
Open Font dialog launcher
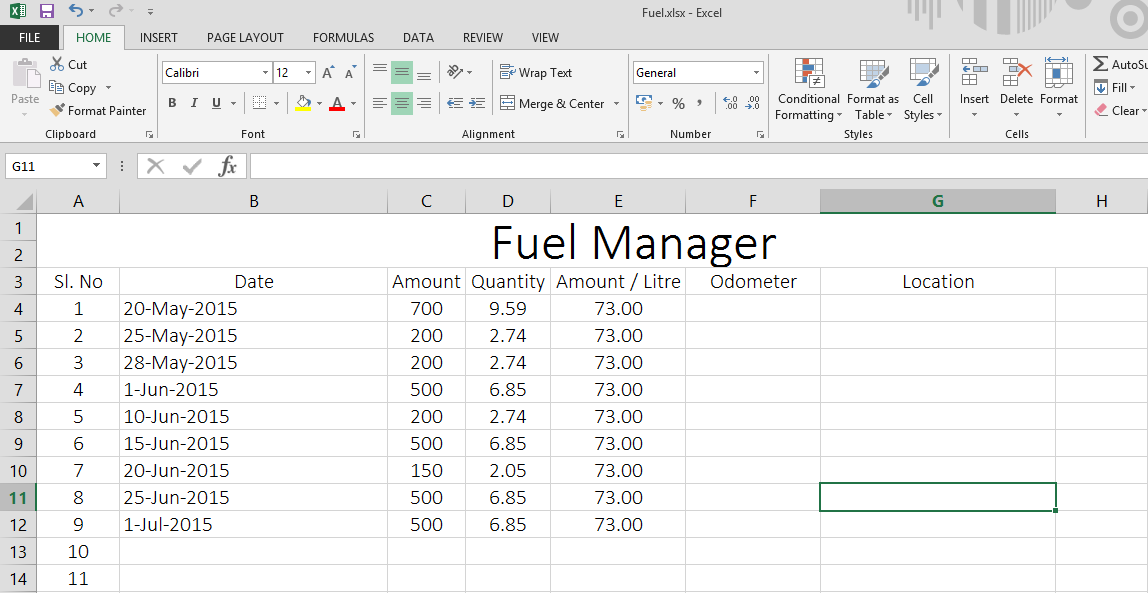[x=357, y=134]
